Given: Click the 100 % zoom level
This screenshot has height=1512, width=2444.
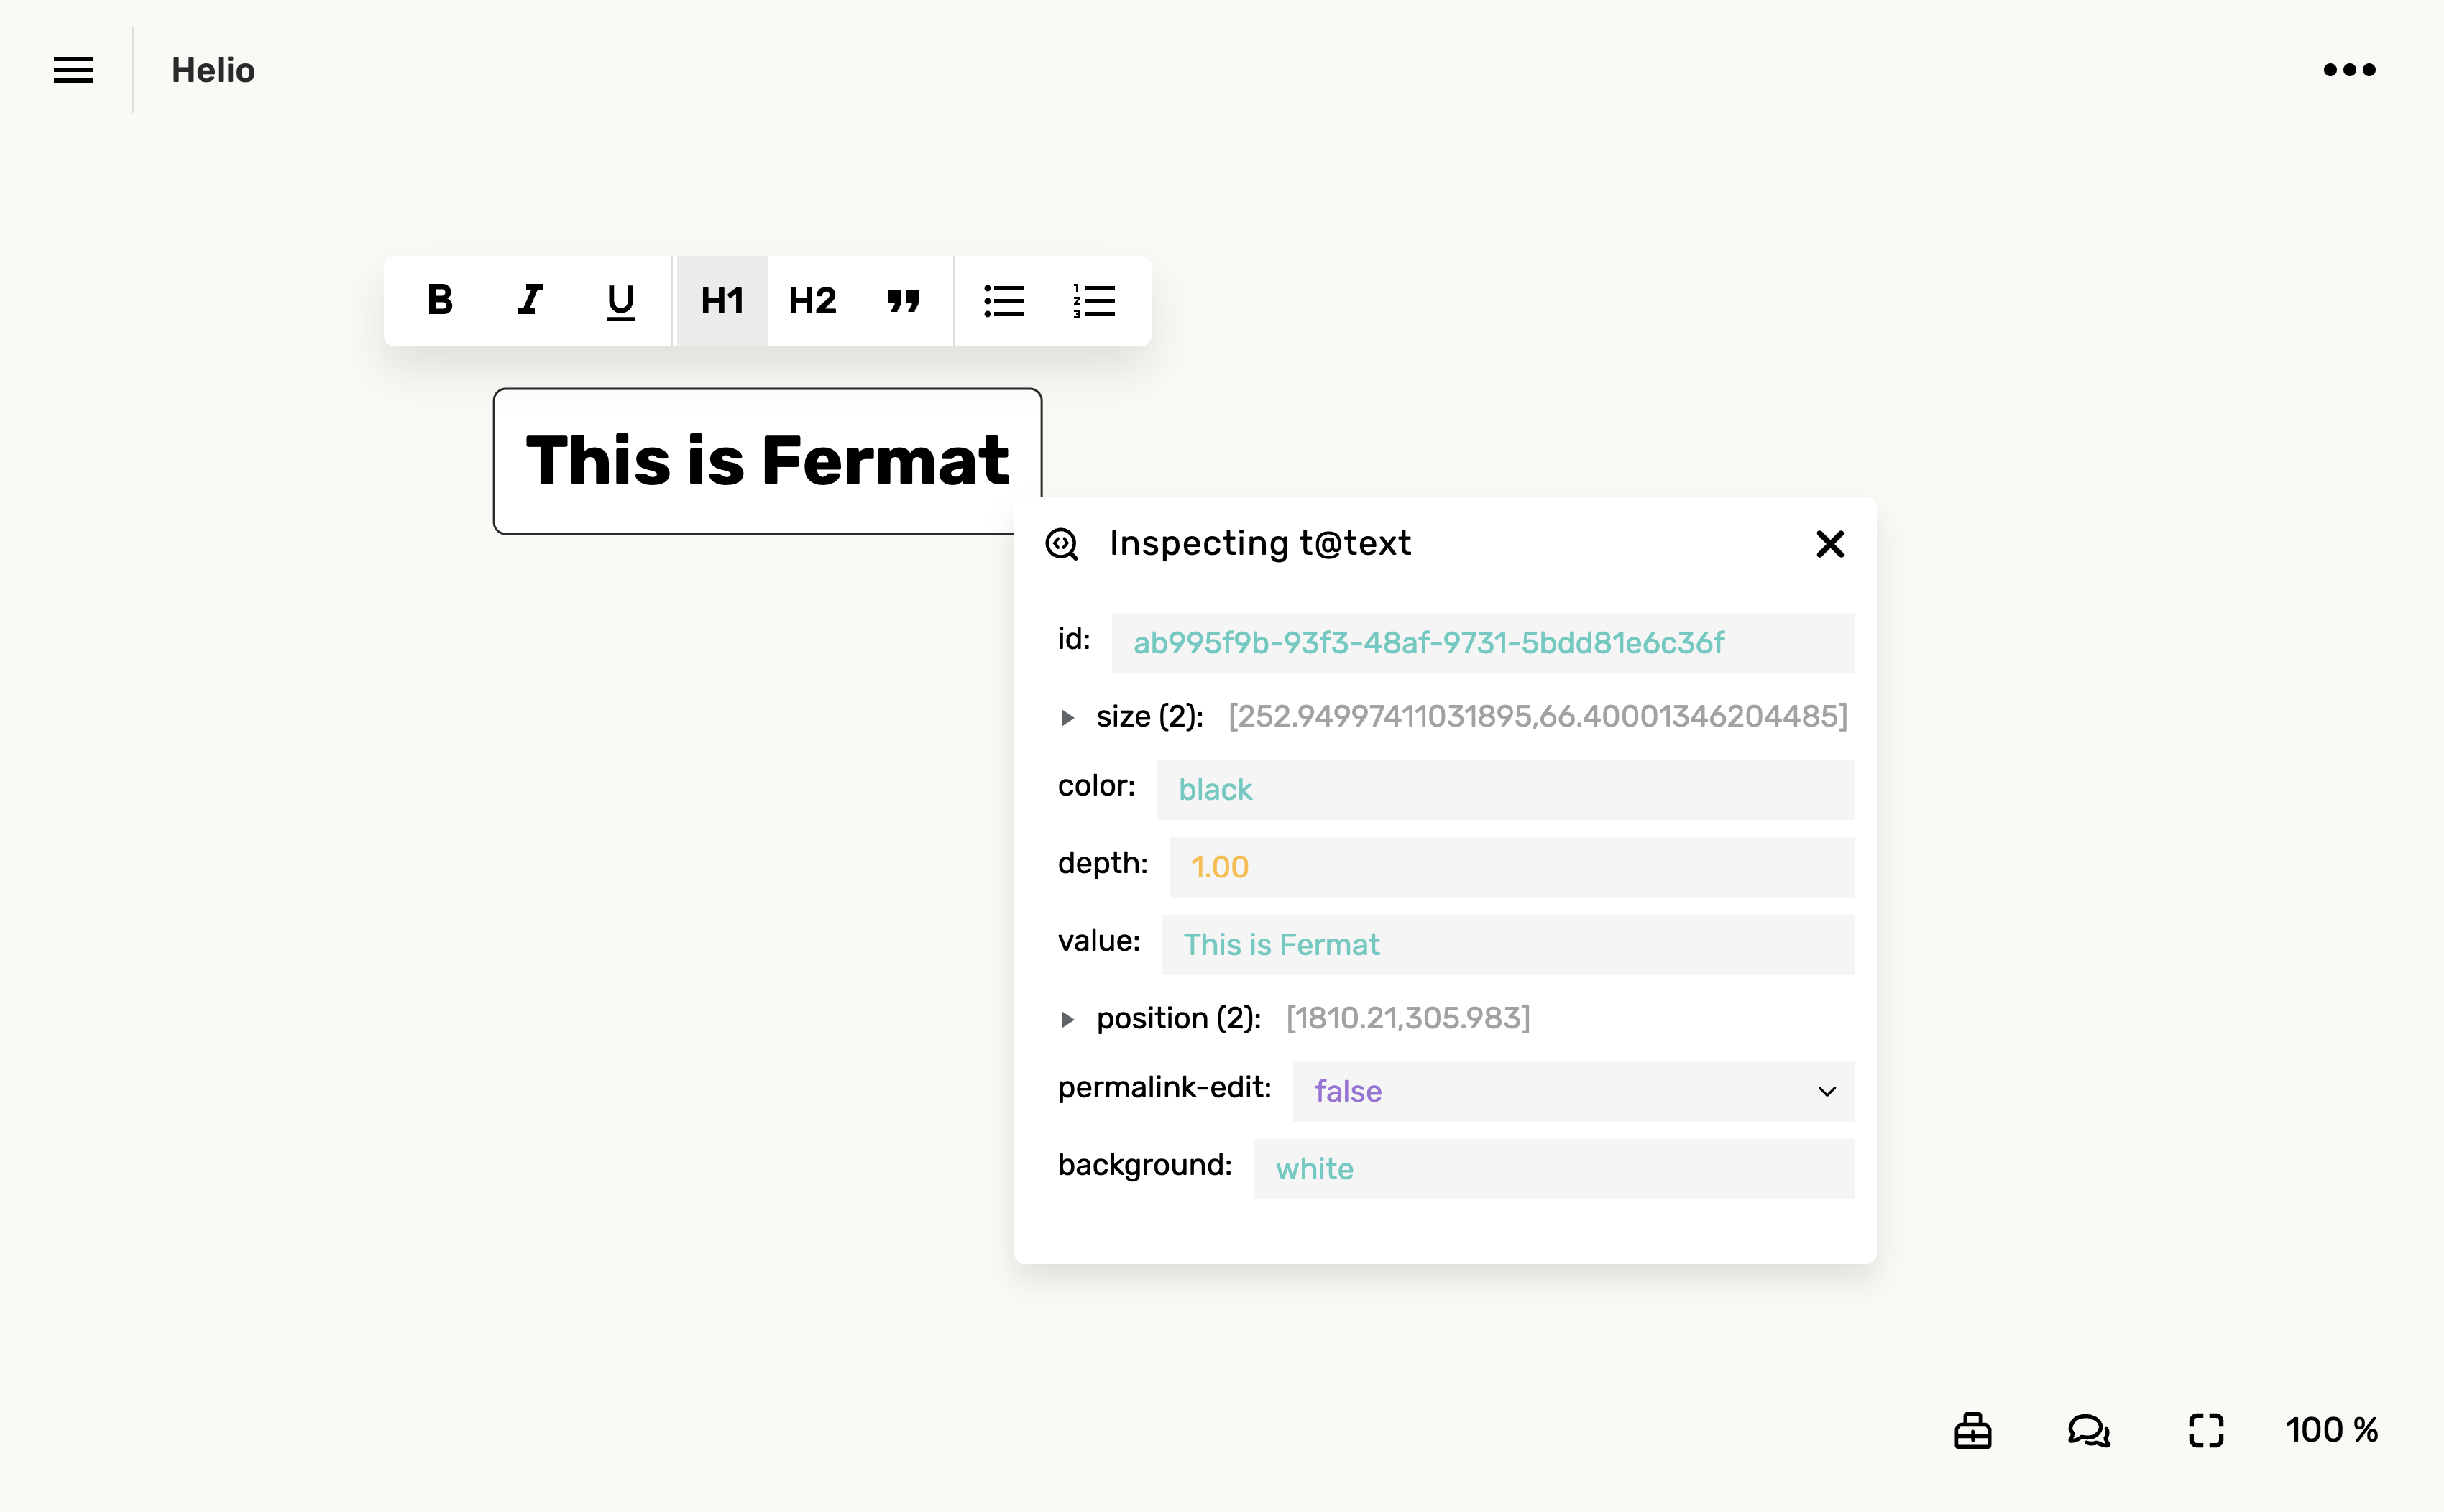Looking at the screenshot, I should pyautogui.click(x=2331, y=1430).
